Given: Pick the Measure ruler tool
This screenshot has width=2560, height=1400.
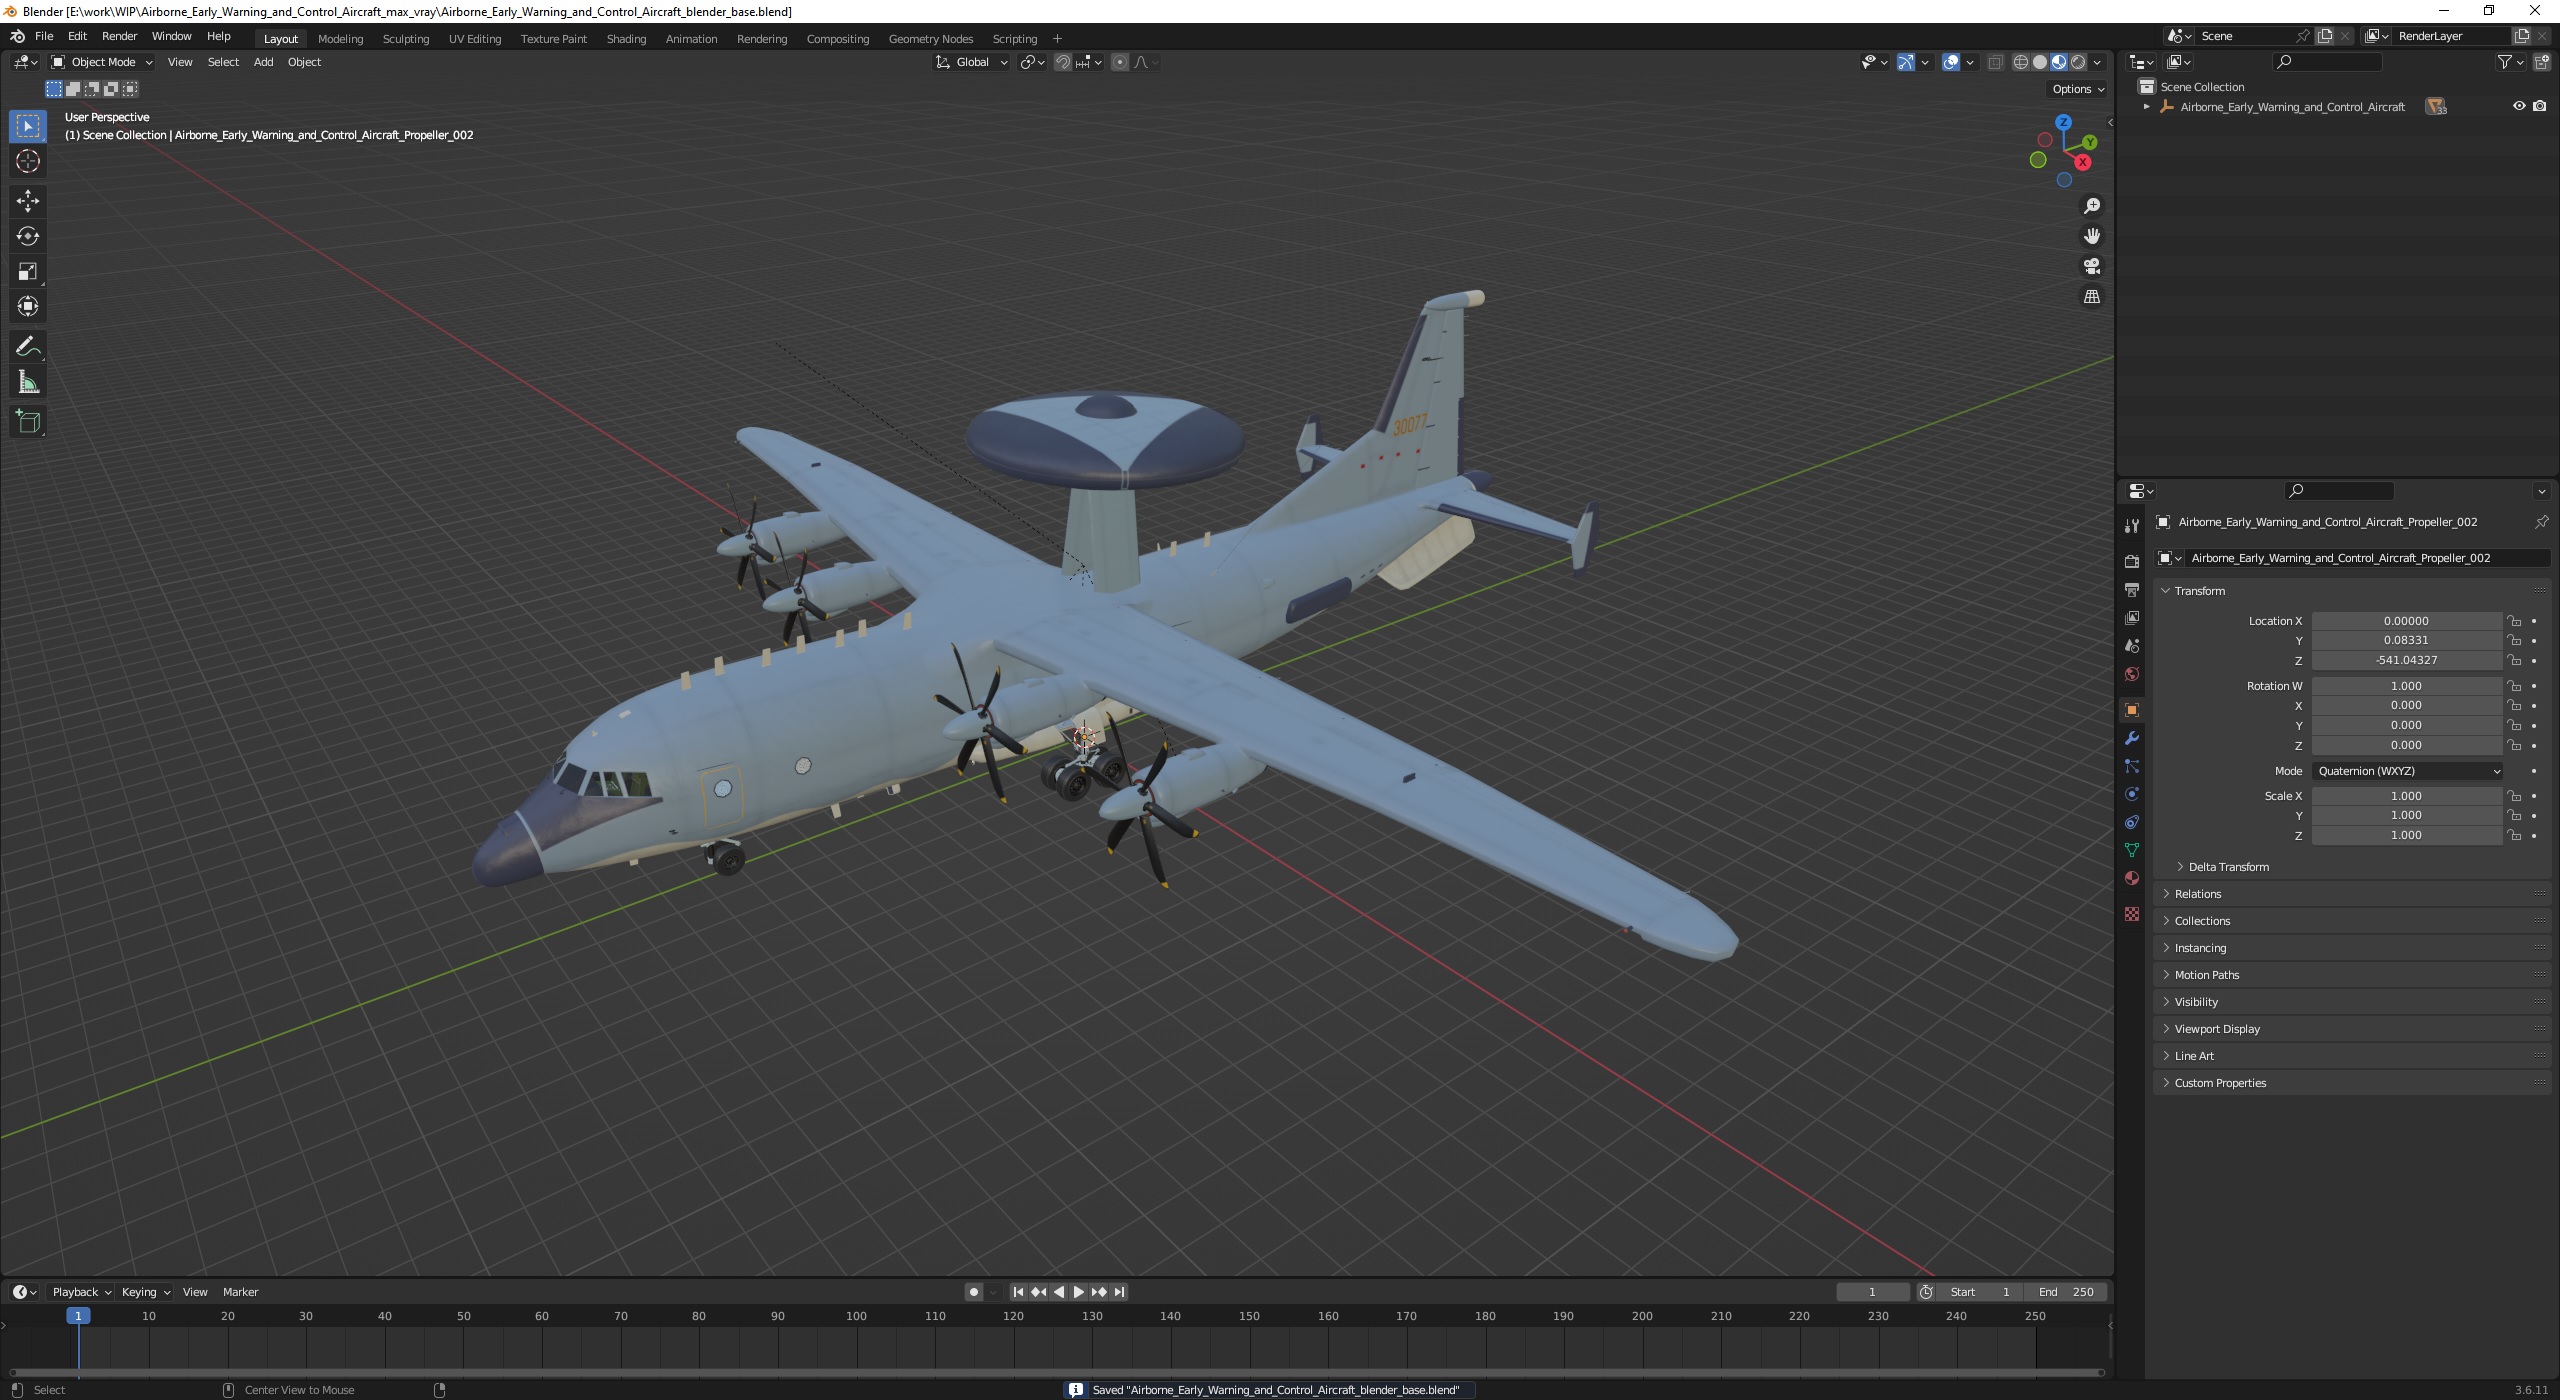Looking at the screenshot, I should 28,382.
